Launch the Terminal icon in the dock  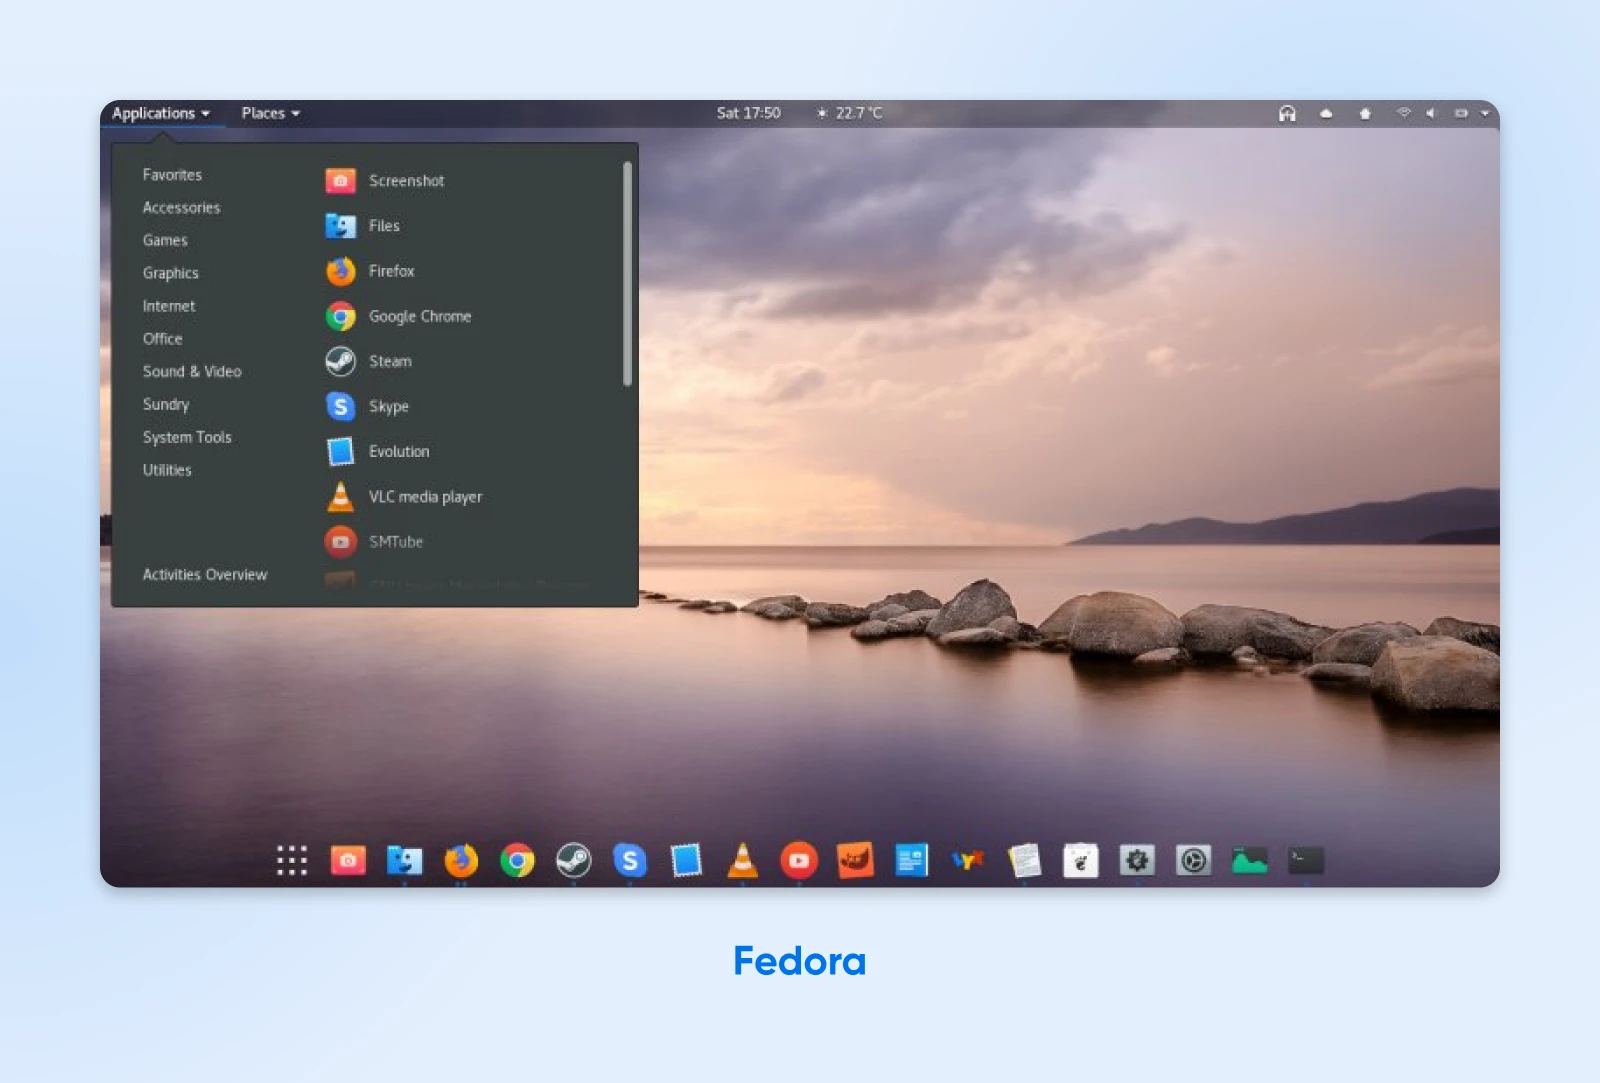click(x=1306, y=860)
